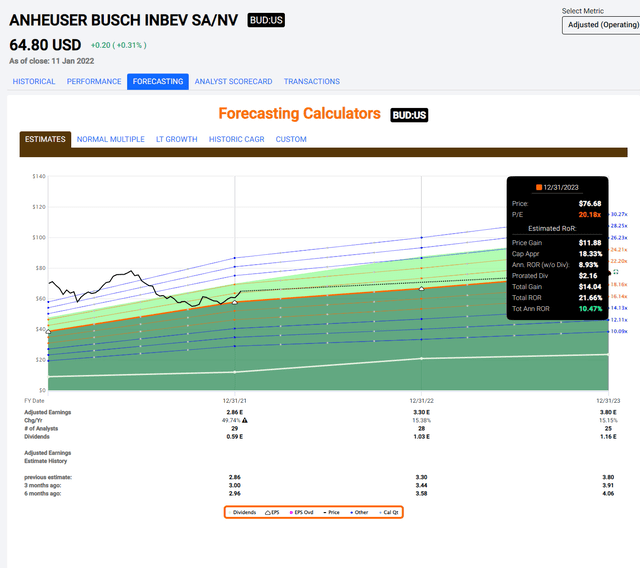
Task: Open the LT GROWTH calculator
Action: coord(177,139)
